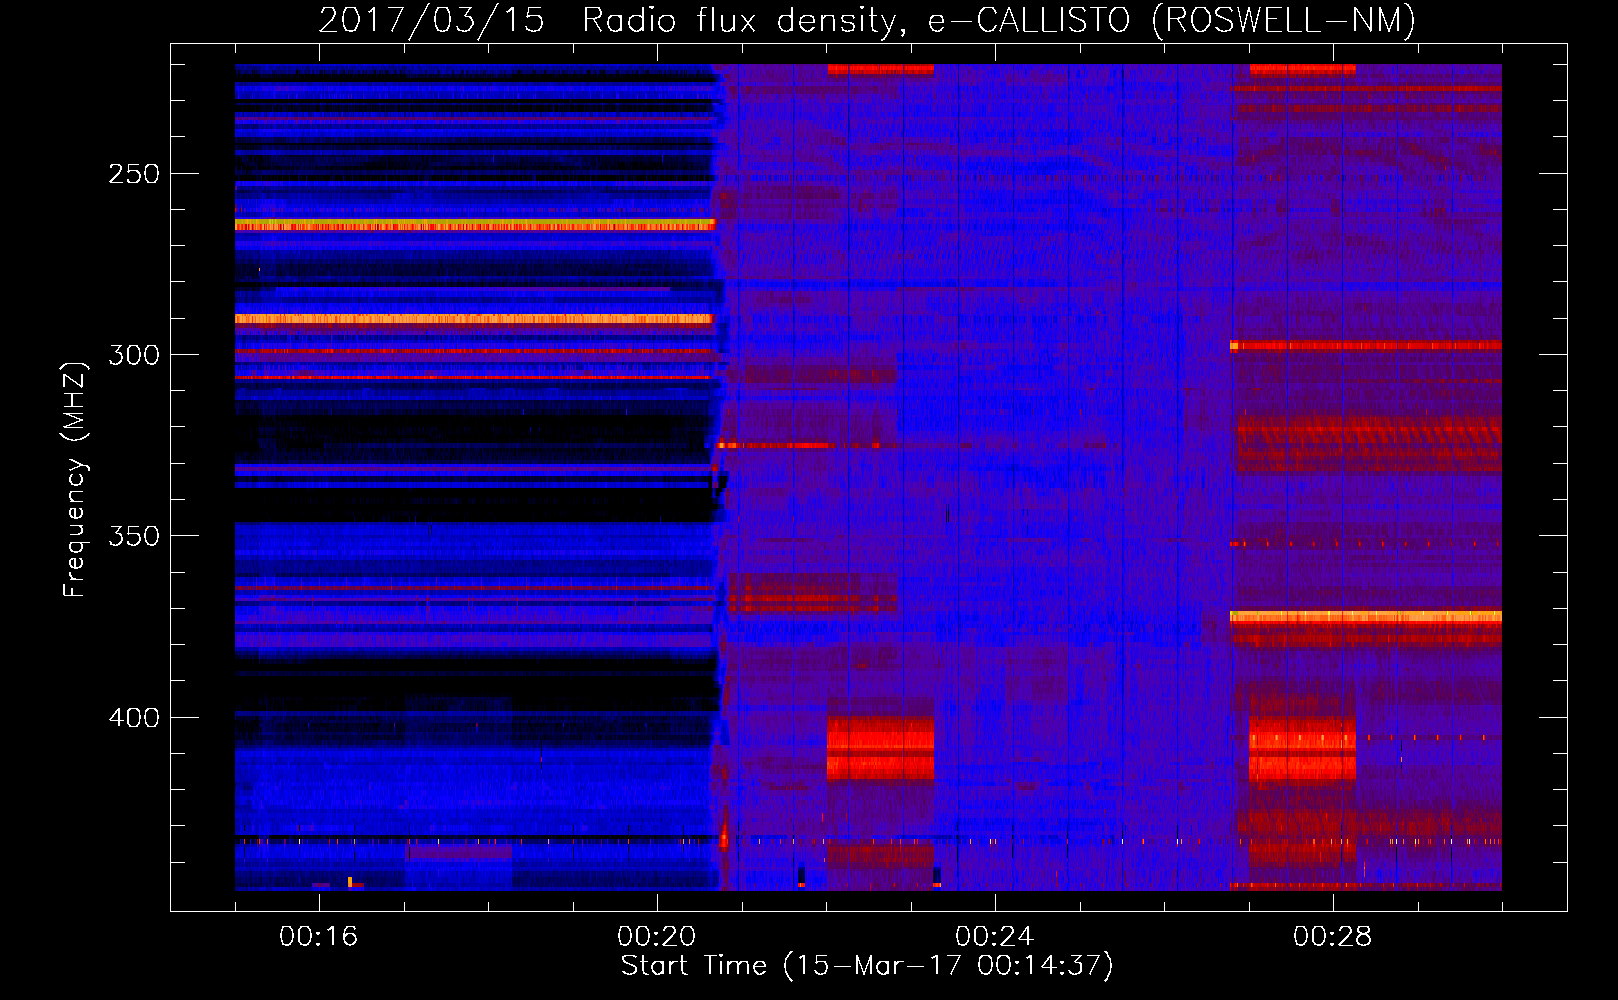1618x1000 pixels.
Task: Click the 300 frequency tick label
Action: pyautogui.click(x=134, y=355)
